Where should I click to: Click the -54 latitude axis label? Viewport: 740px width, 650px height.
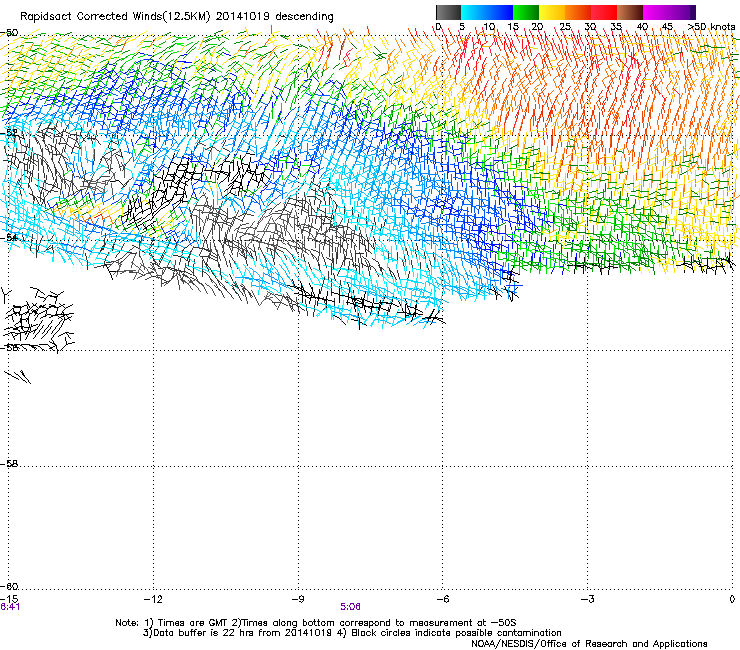pyautogui.click(x=10, y=237)
